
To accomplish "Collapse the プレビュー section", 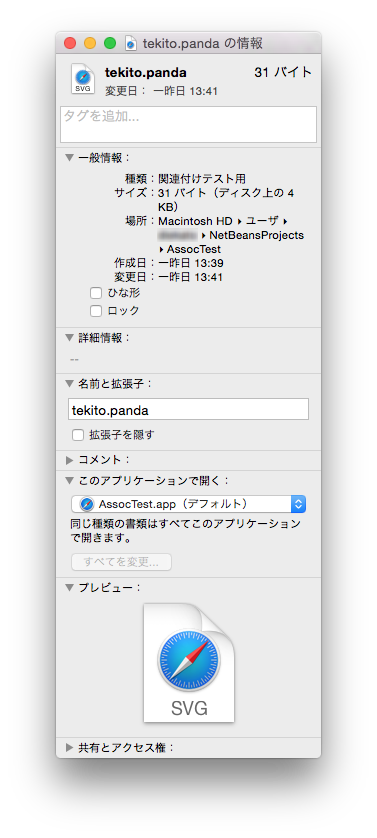I will pyautogui.click(x=69, y=587).
